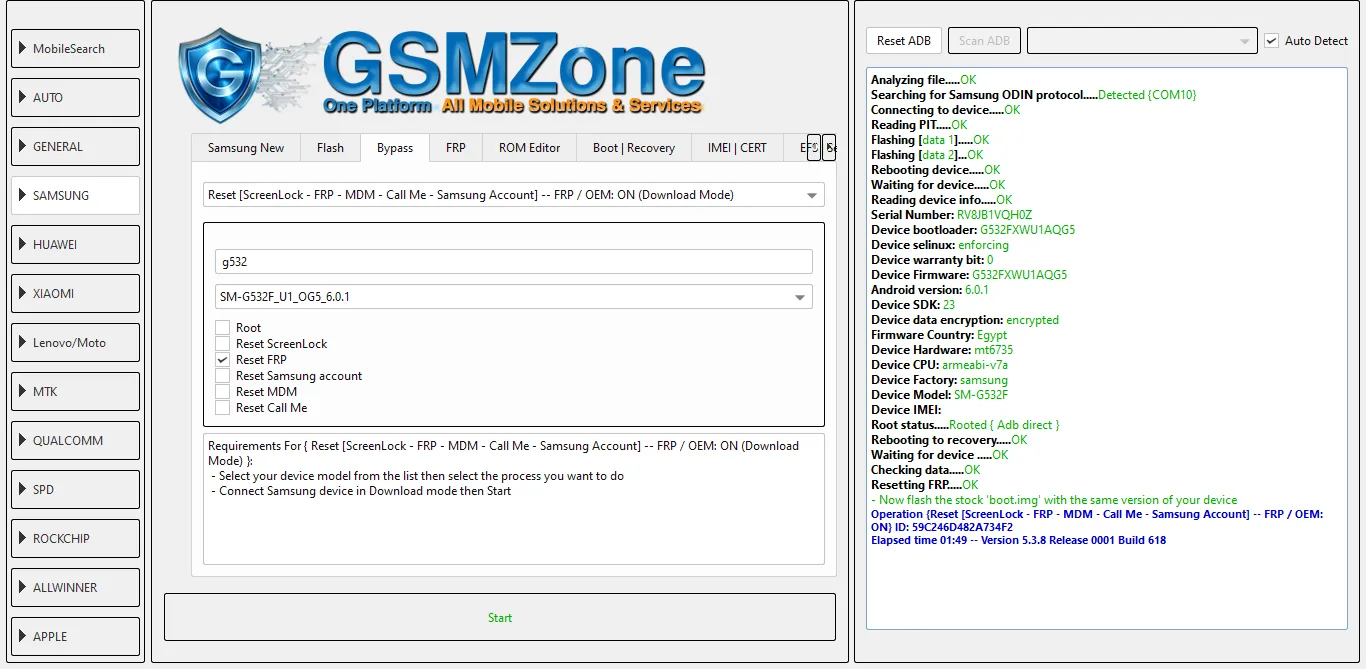Expand the SAMSUNG sidebar section
Viewport: 1366px width, 669px height.
(x=75, y=196)
